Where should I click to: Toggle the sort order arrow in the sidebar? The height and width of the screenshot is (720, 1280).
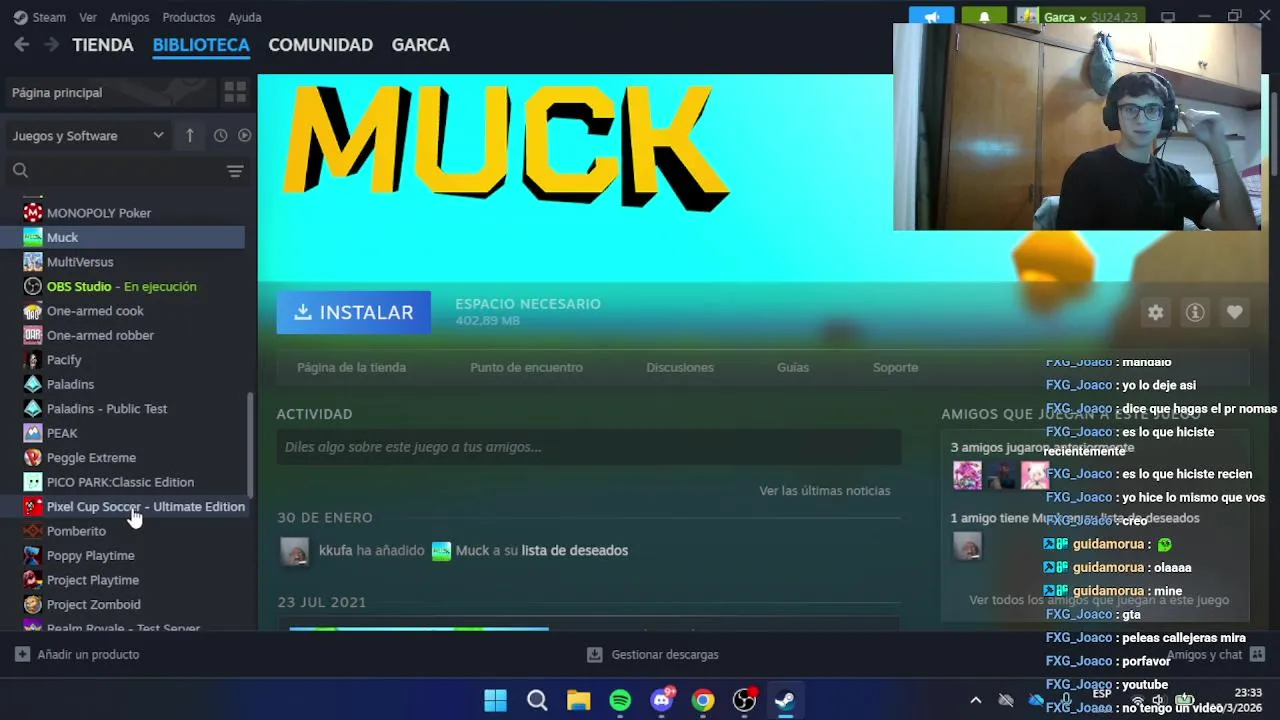pos(190,135)
